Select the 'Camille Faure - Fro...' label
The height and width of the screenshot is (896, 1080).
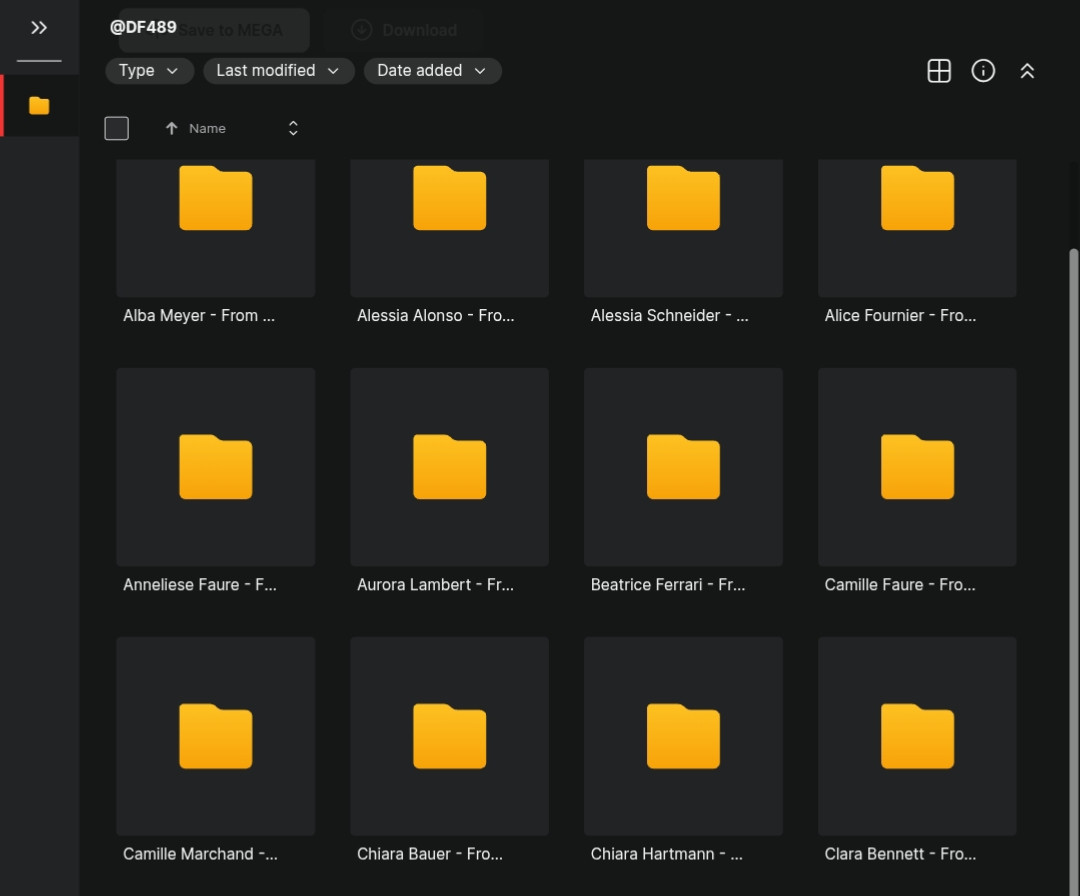[900, 585]
